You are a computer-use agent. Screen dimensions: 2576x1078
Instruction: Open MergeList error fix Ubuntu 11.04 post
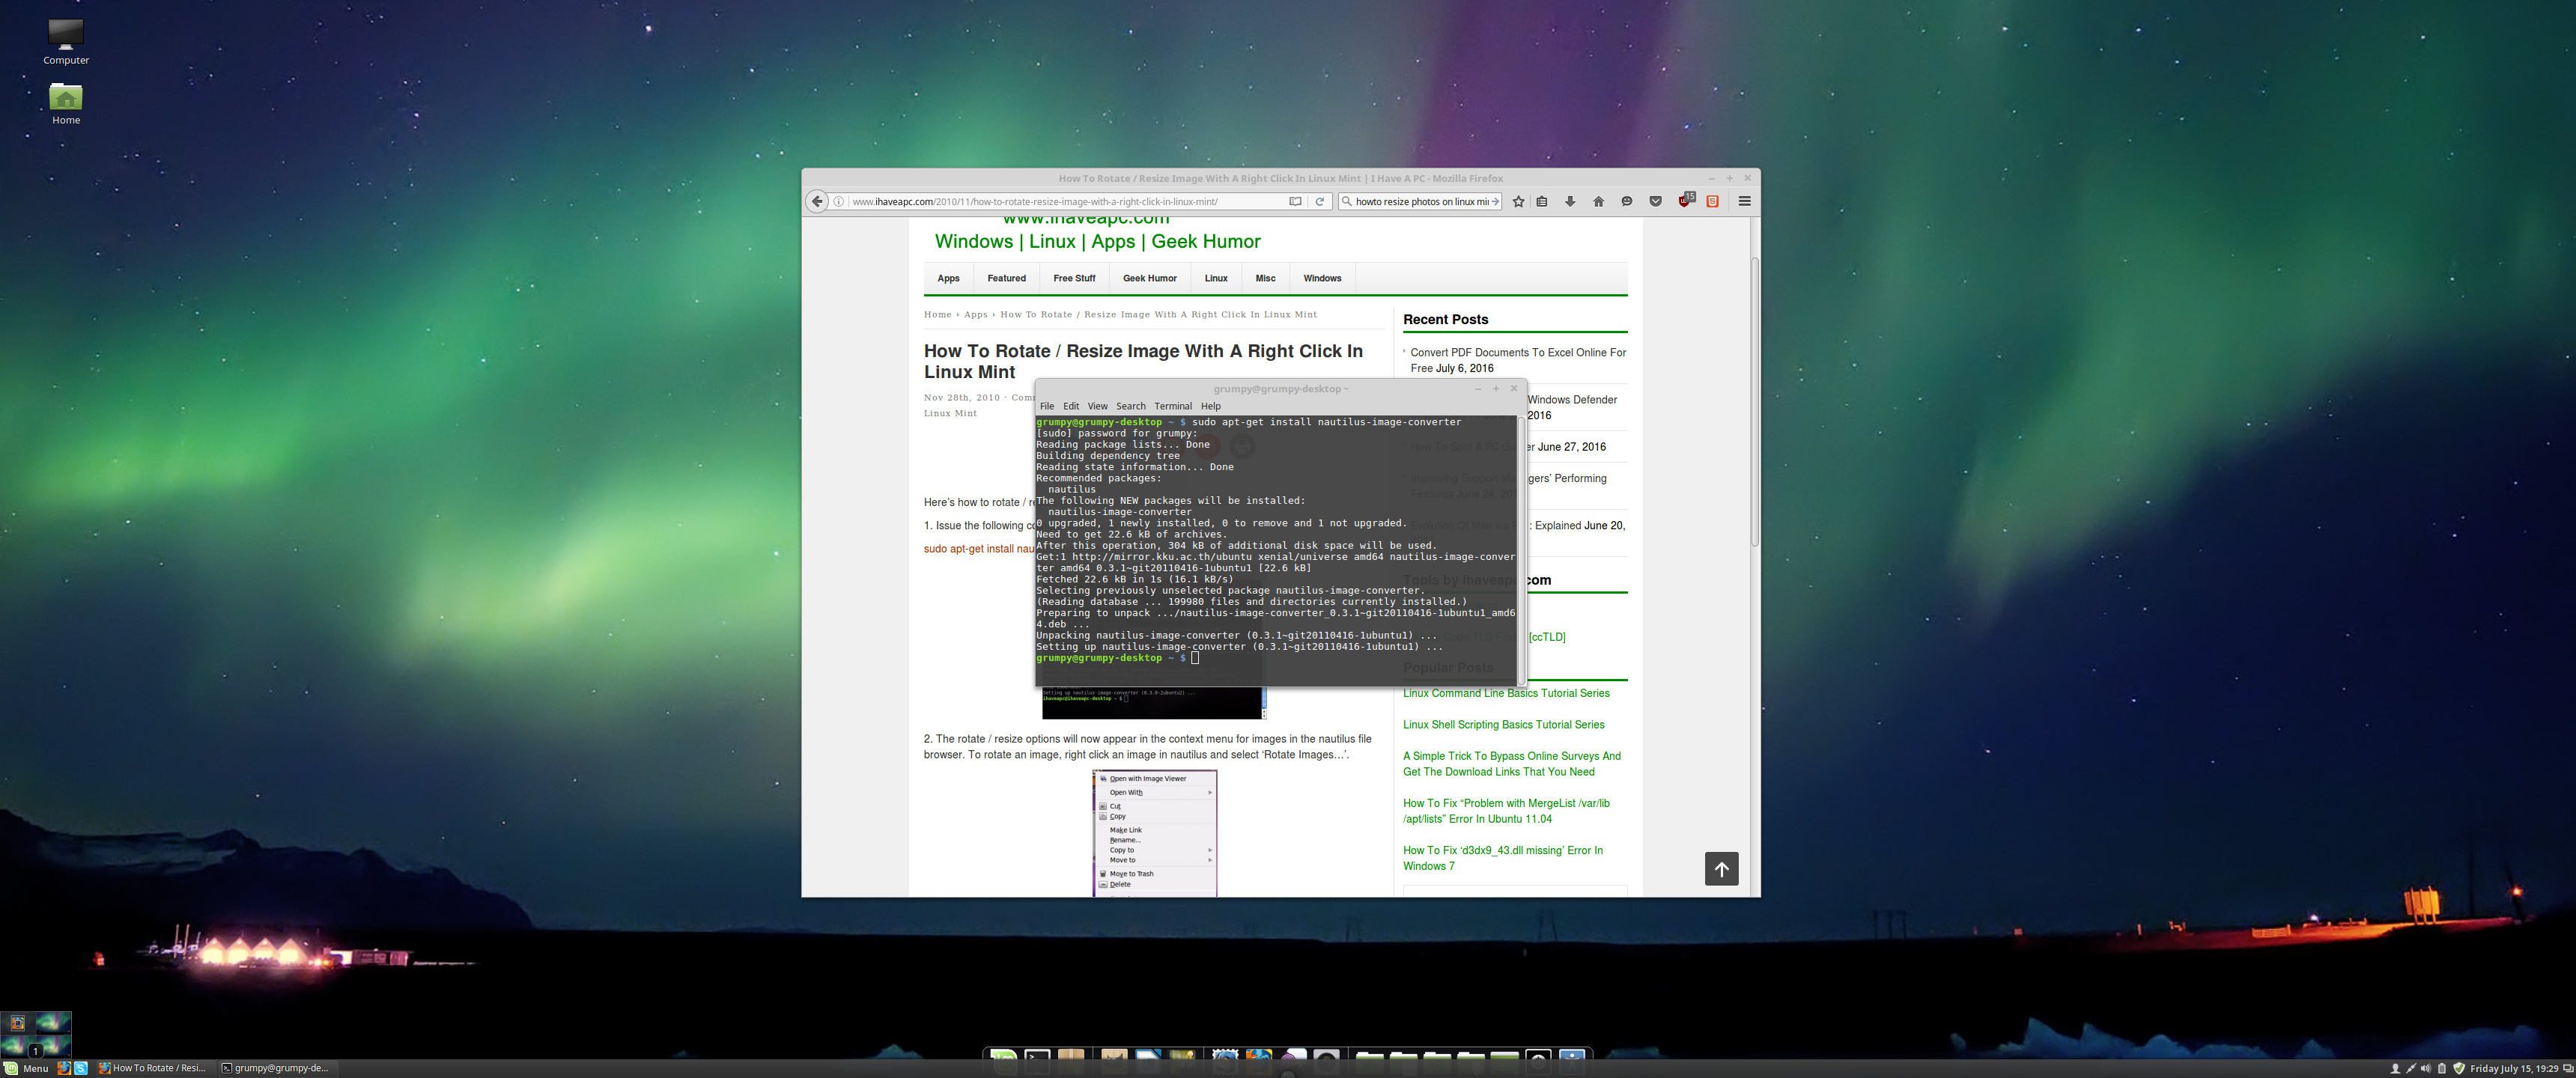pos(1506,811)
